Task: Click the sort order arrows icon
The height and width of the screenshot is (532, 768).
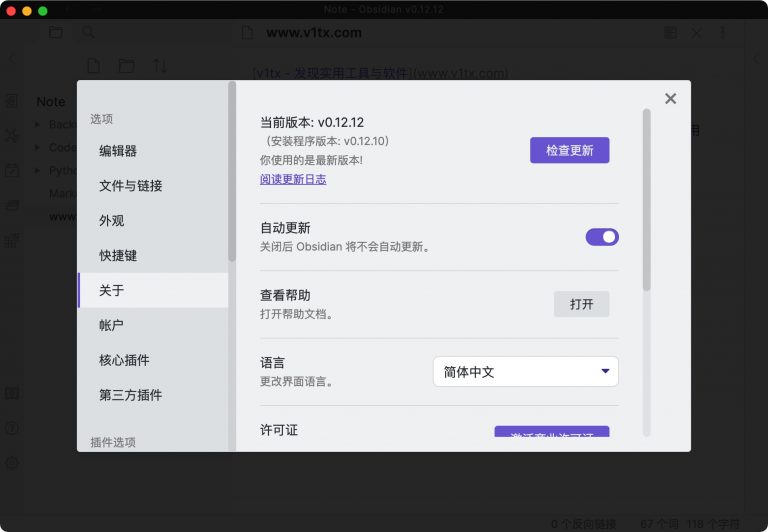Action: [x=160, y=65]
